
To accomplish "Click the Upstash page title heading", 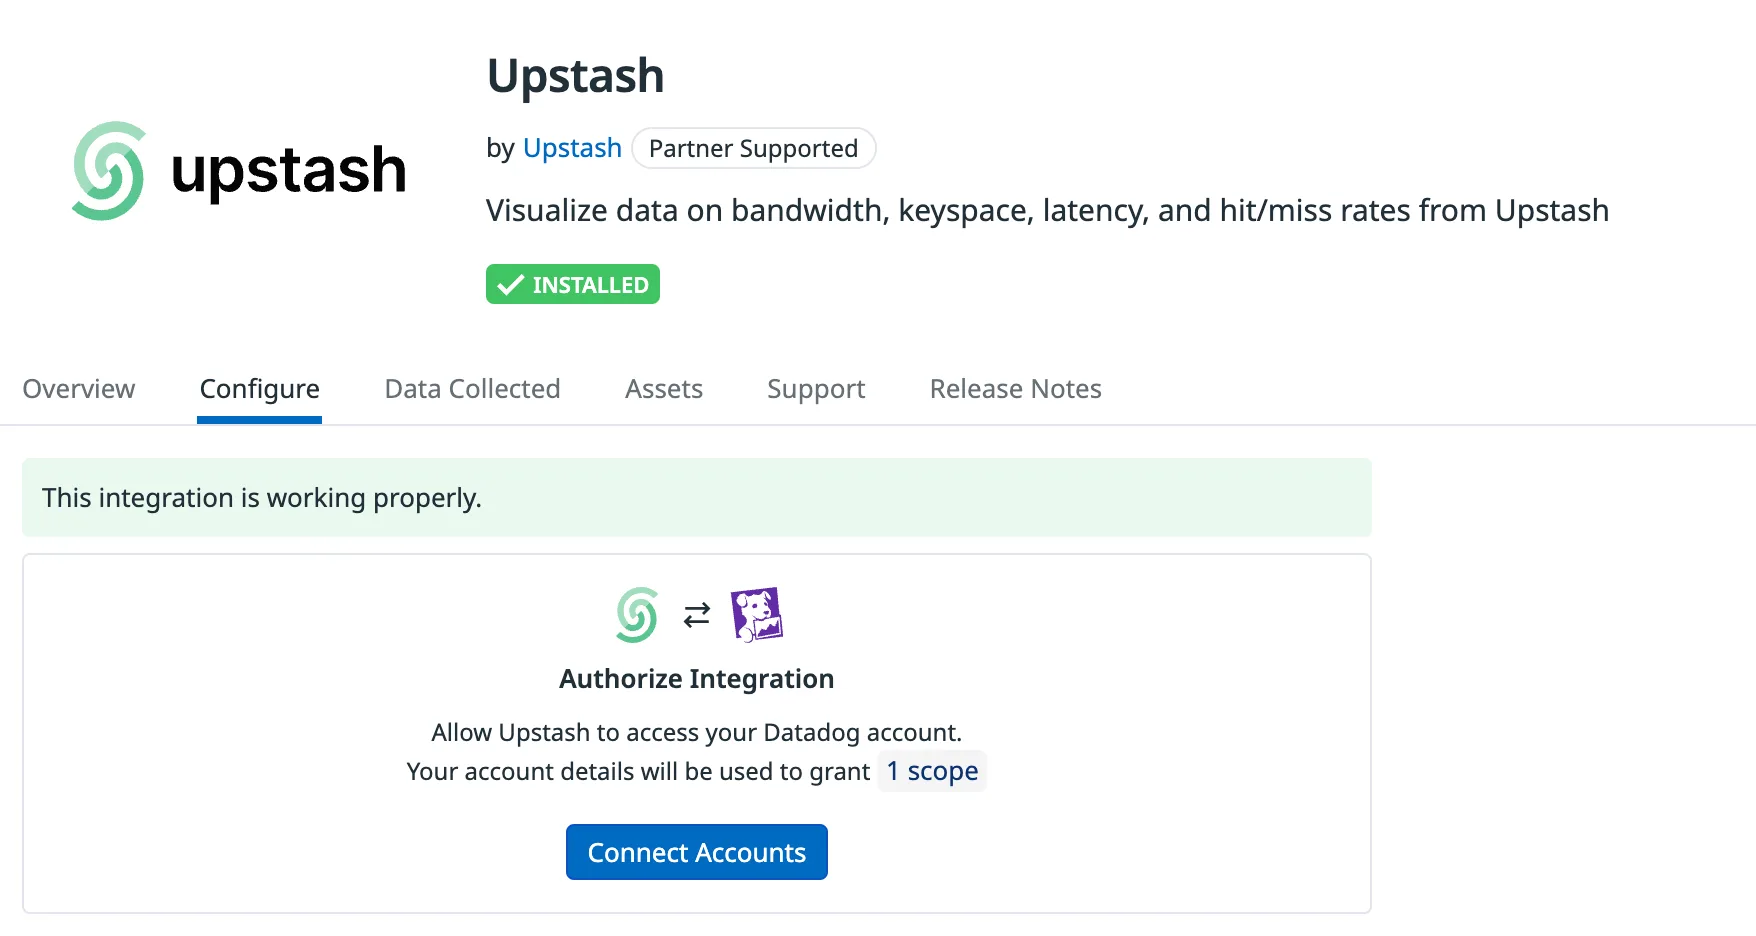I will tap(576, 76).
